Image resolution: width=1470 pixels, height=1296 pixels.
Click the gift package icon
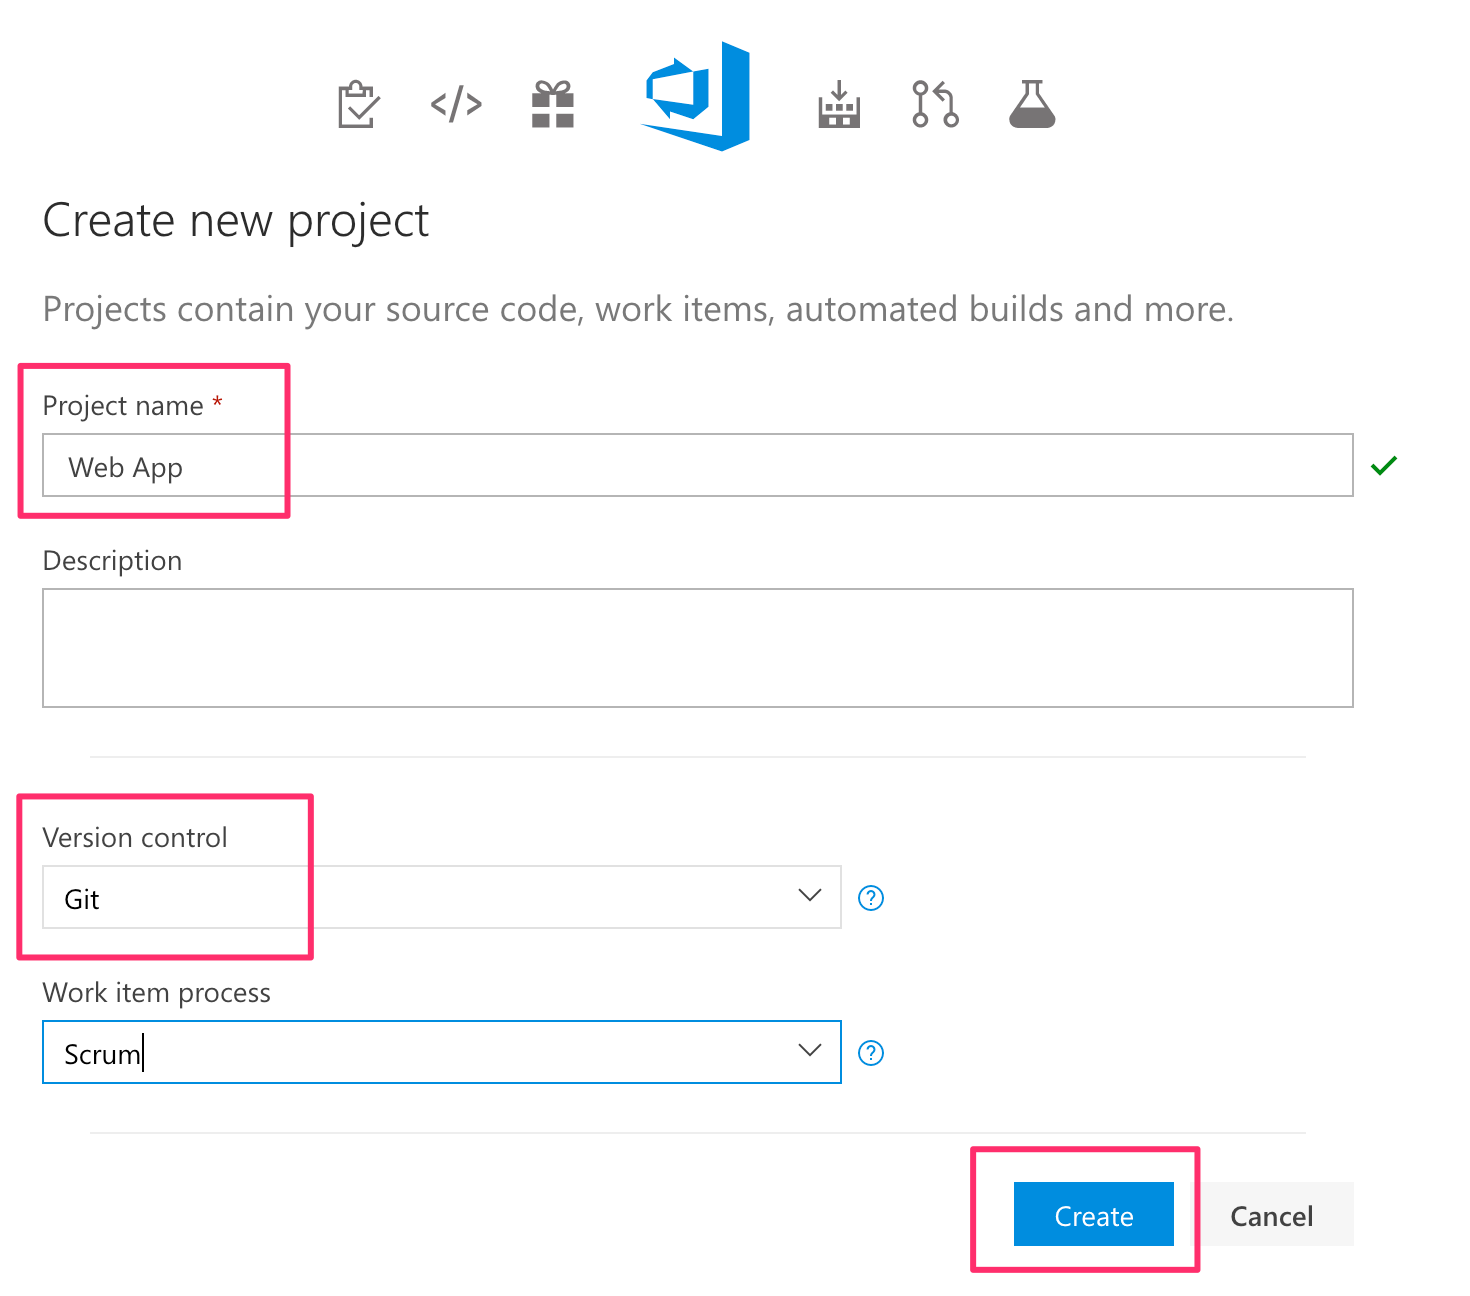click(x=553, y=104)
